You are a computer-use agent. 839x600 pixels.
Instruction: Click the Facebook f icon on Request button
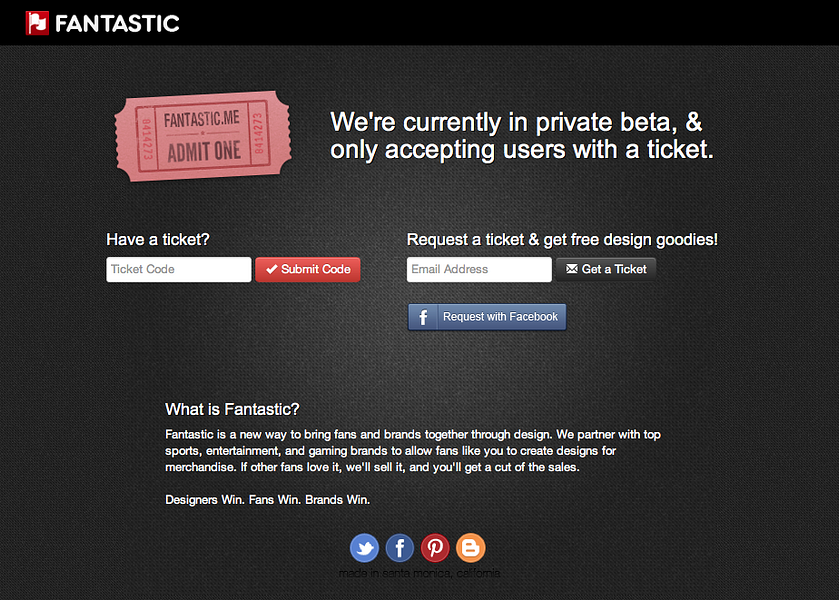pos(422,316)
